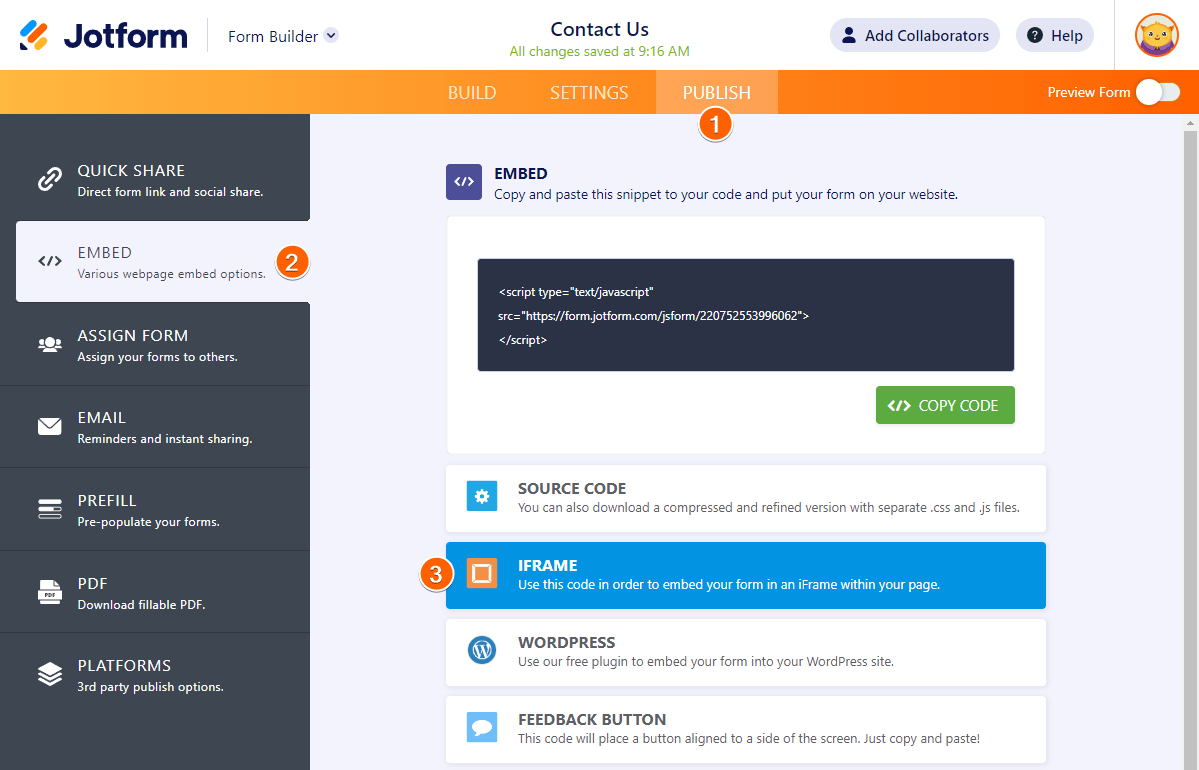The width and height of the screenshot is (1199, 770).
Task: Open the WORDPRESS embed option
Action: (x=746, y=652)
